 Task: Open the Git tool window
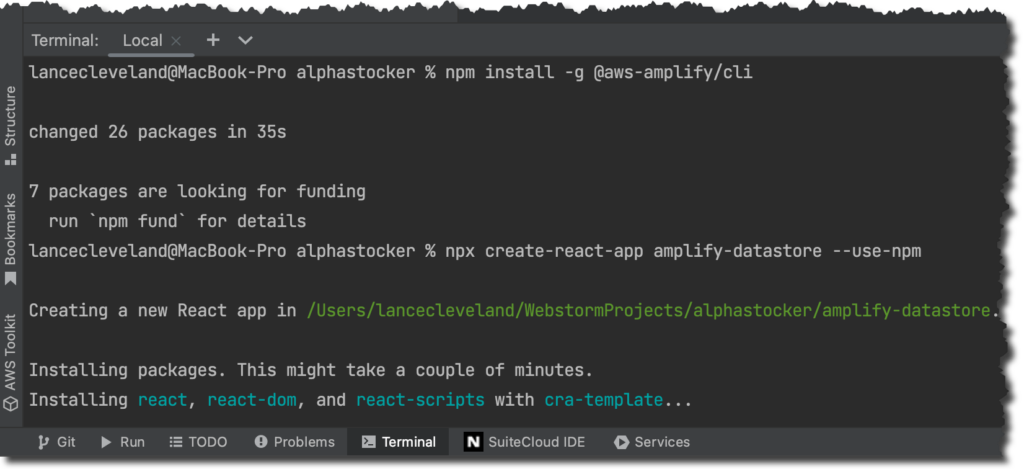pyautogui.click(x=57, y=442)
